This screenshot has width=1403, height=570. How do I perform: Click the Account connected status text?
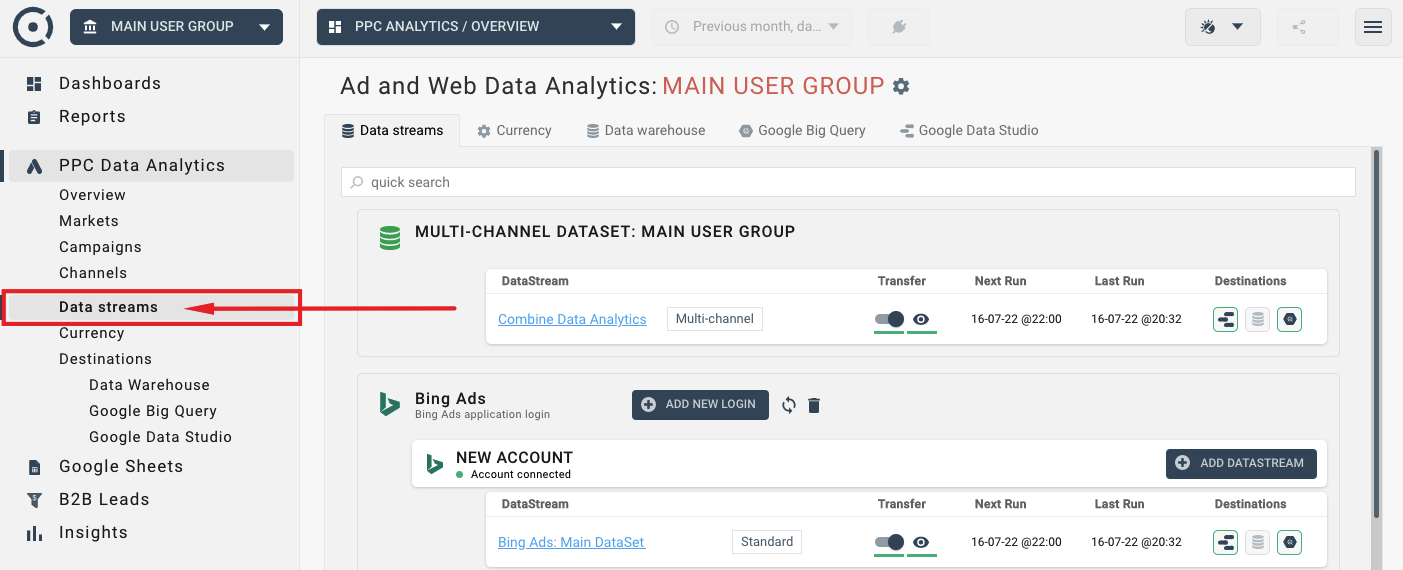pos(521,474)
